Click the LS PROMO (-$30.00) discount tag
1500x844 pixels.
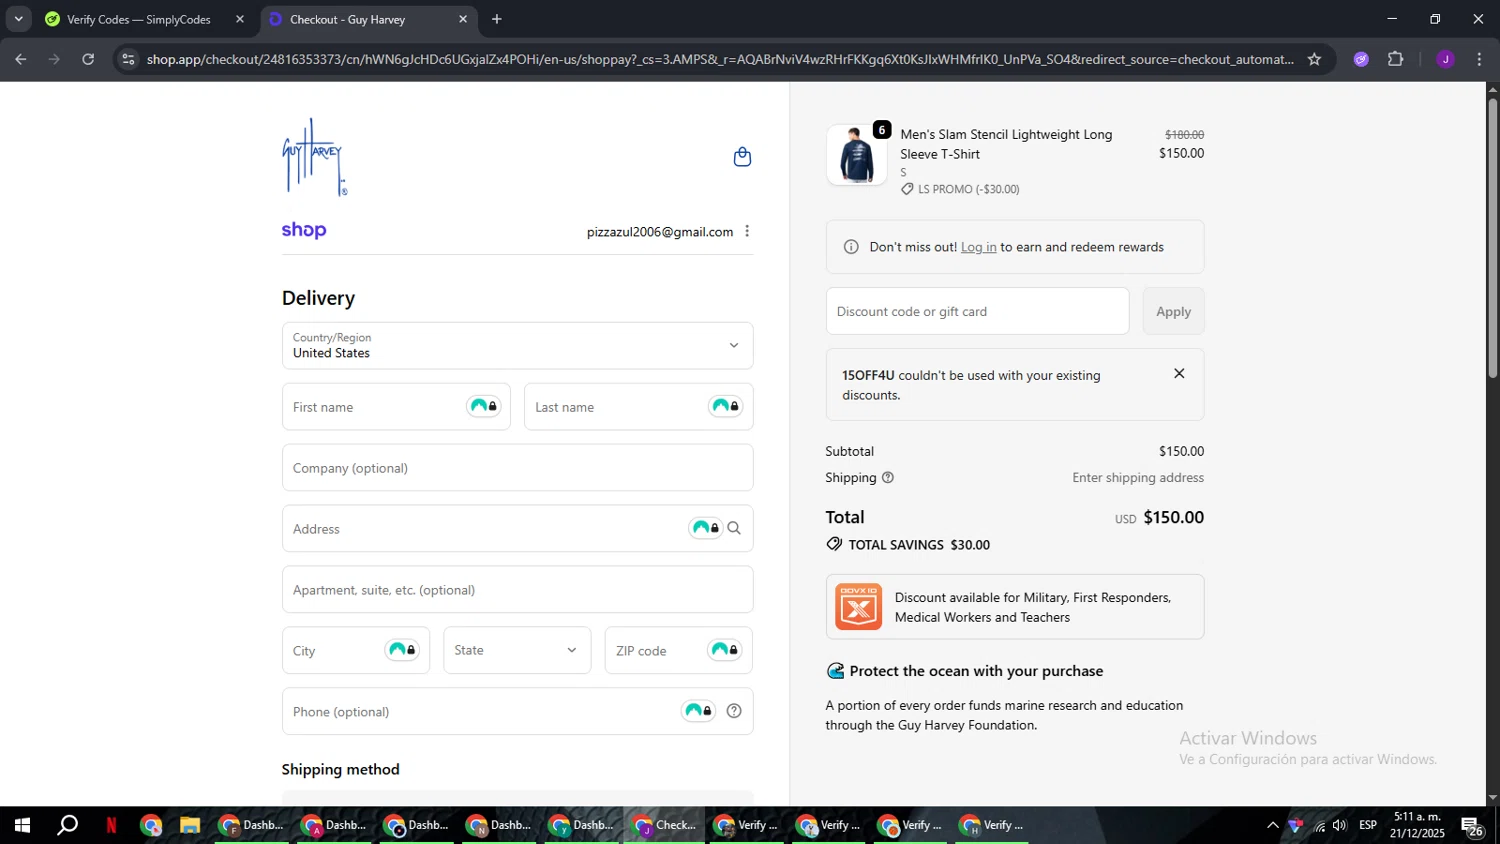(960, 189)
